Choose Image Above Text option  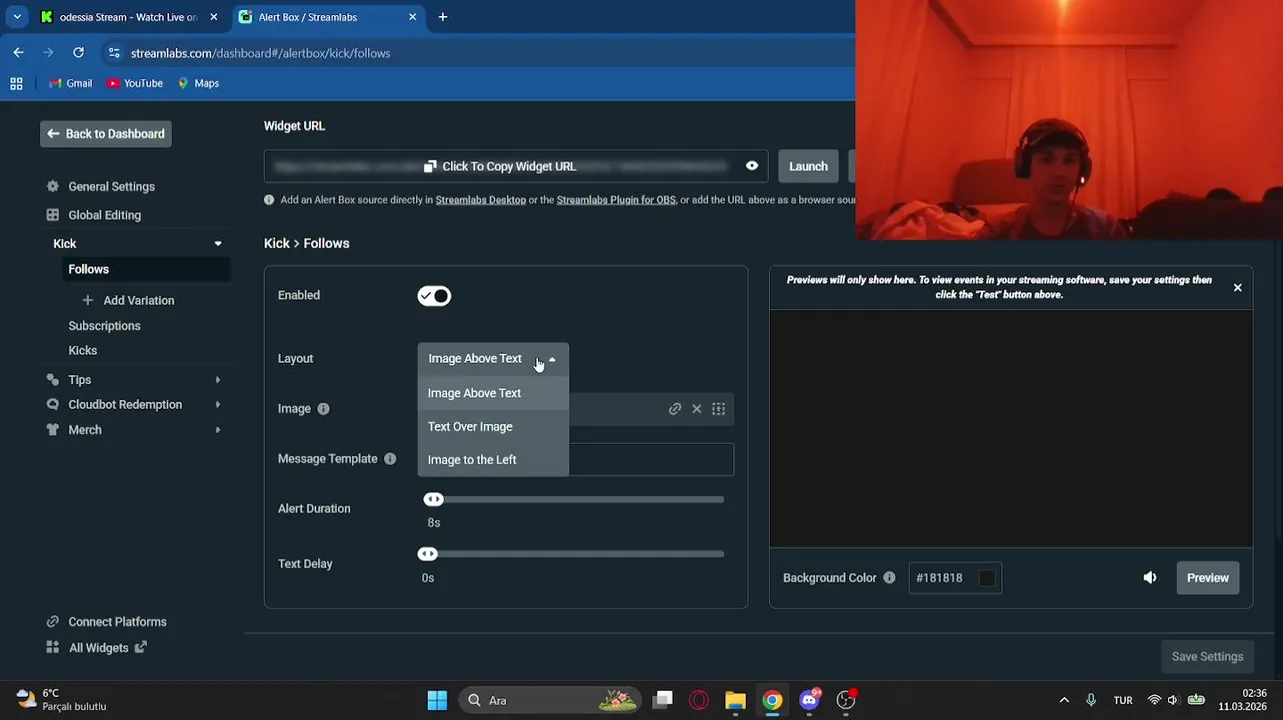(493, 393)
